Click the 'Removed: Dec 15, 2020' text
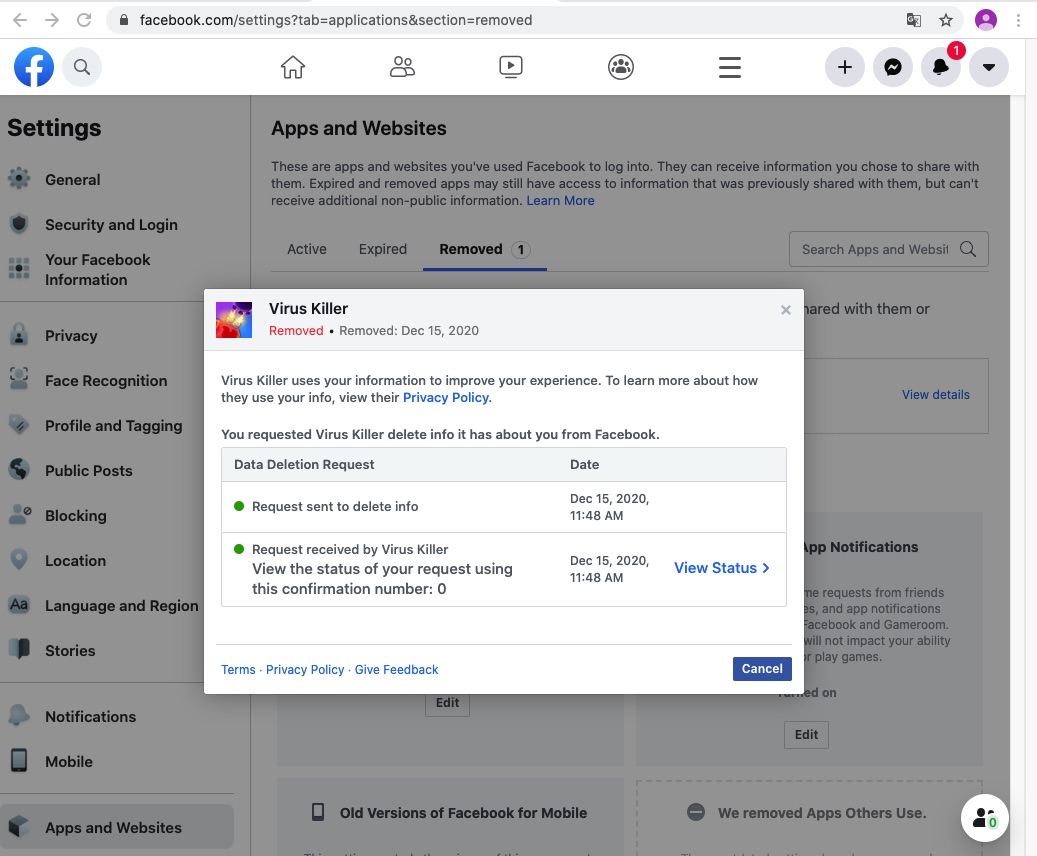The image size is (1037, 856). 409,331
